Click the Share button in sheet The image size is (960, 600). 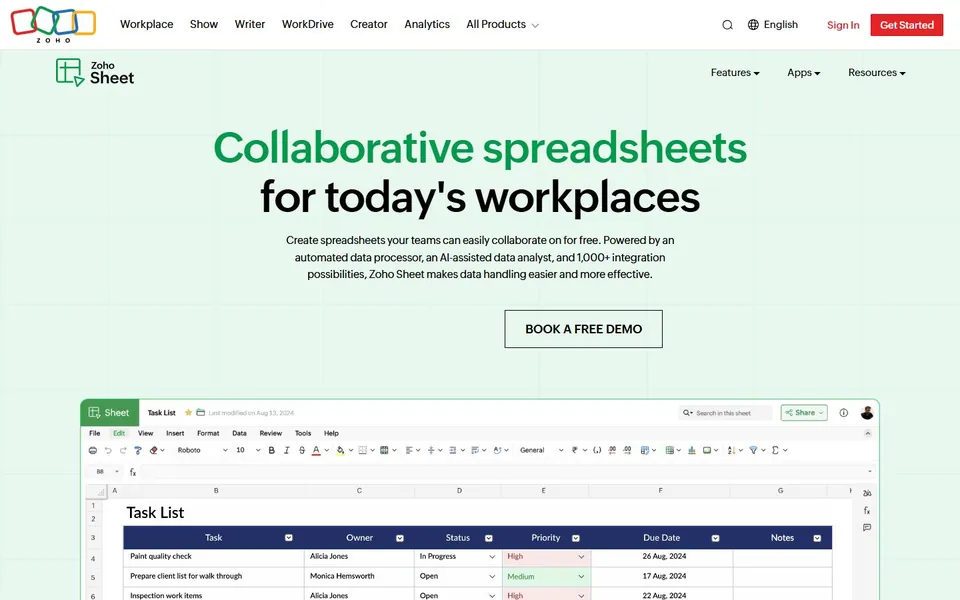[804, 413]
